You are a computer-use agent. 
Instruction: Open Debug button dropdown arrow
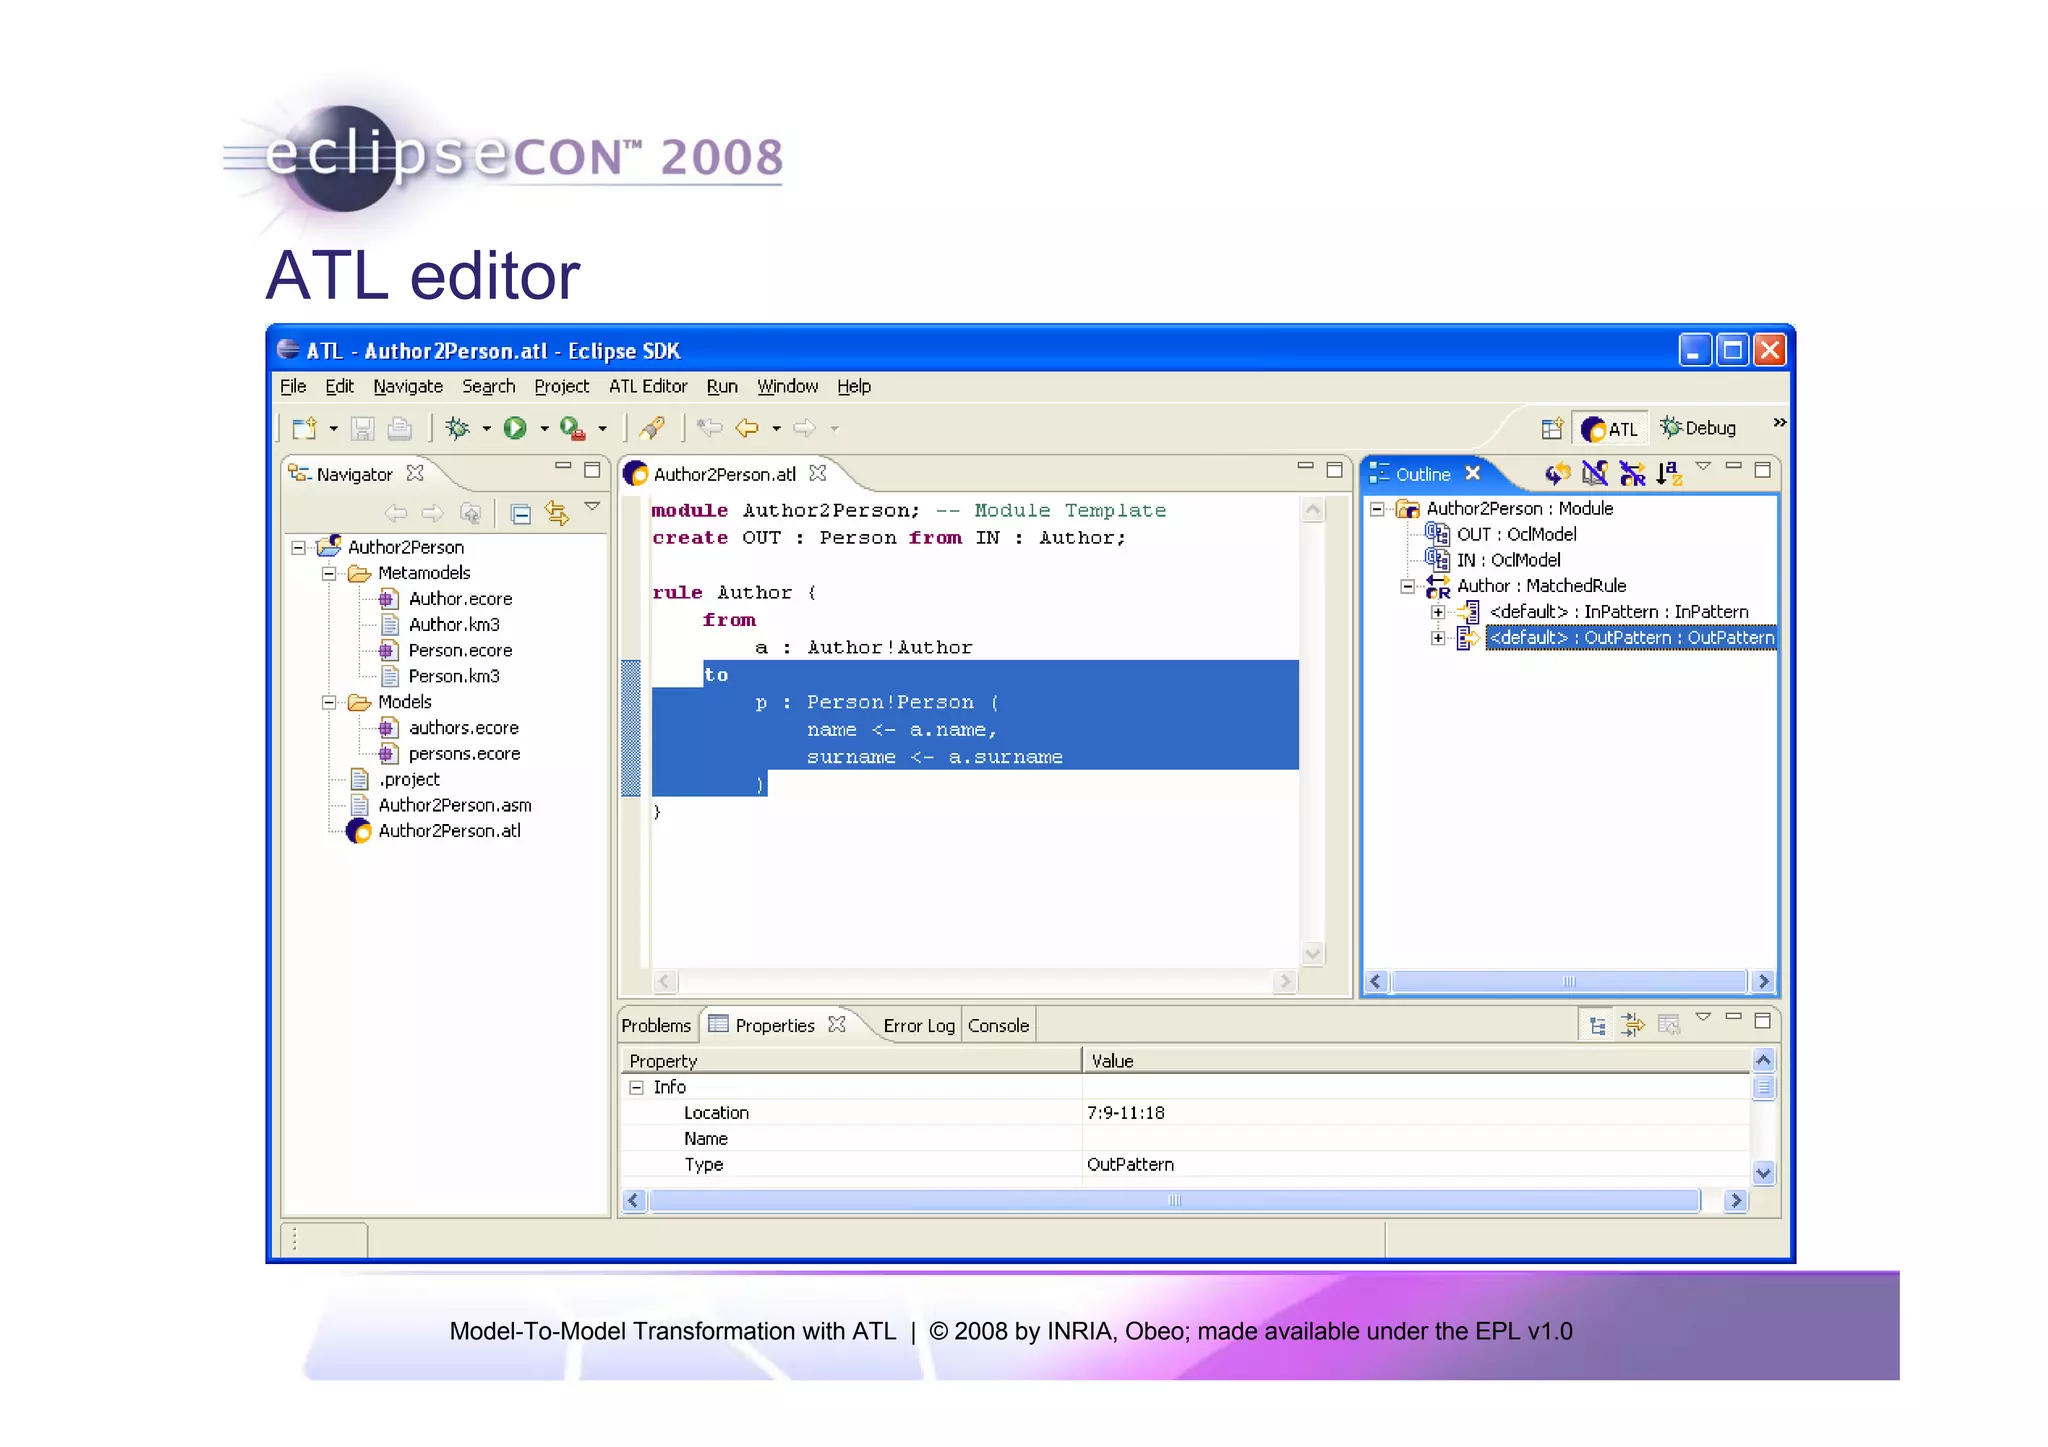click(486, 429)
